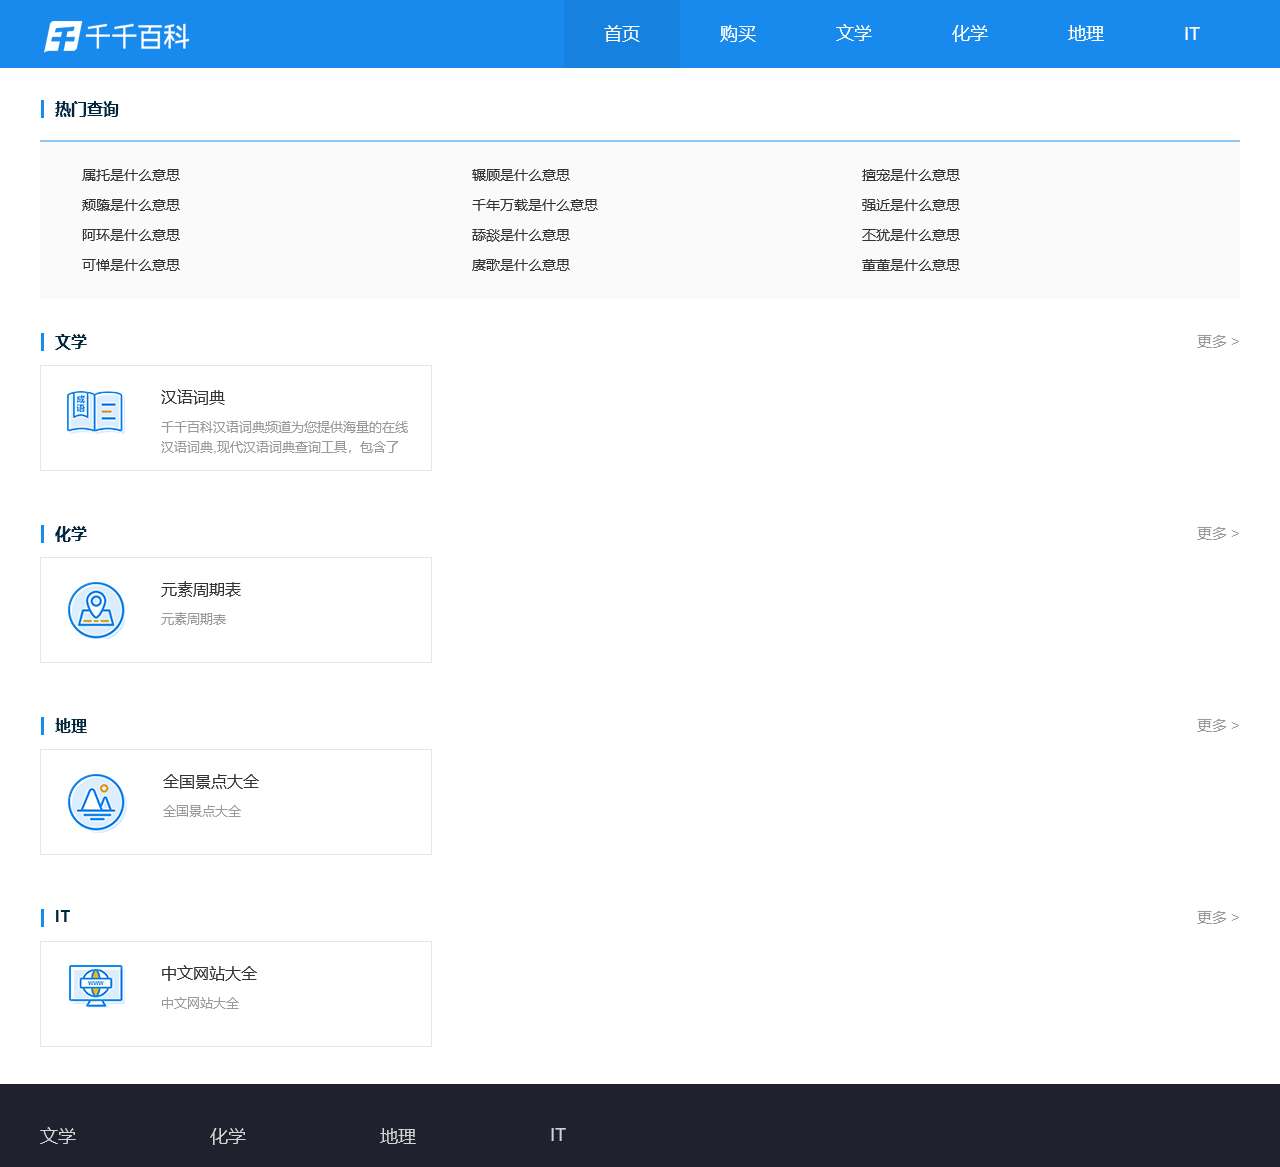Click the 千千百科 logo icon

(62, 36)
